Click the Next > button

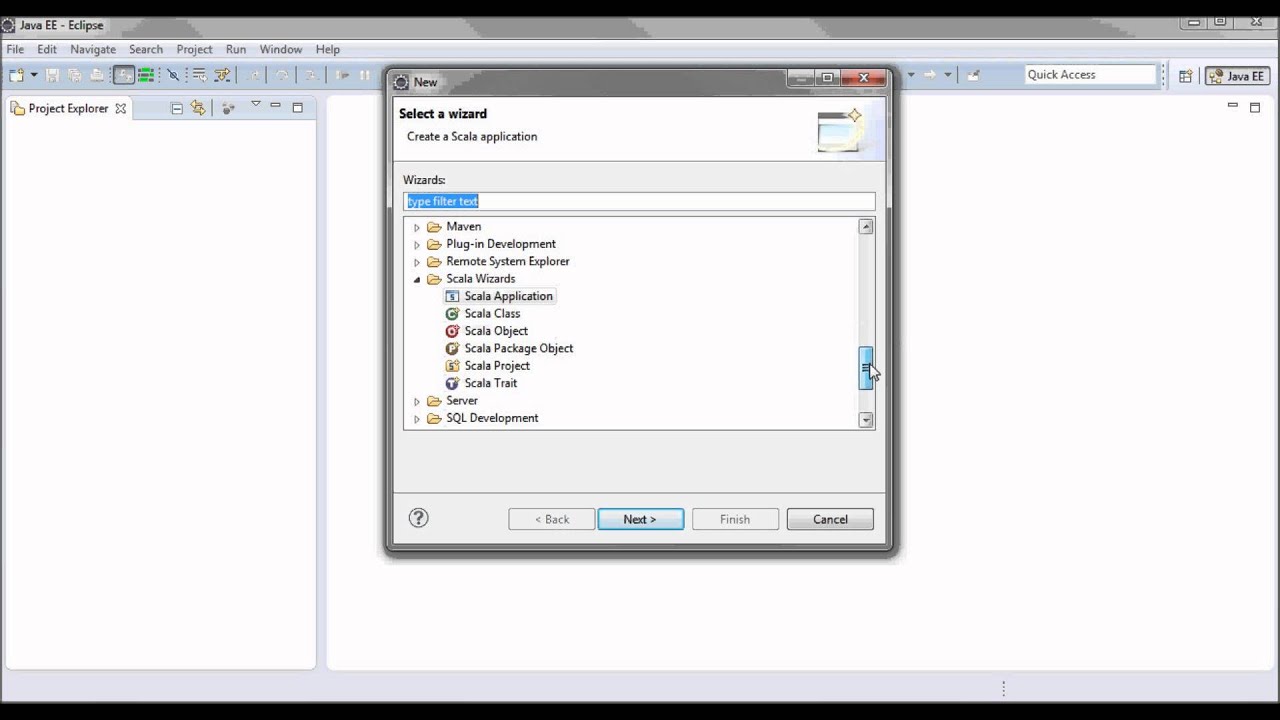[x=641, y=519]
